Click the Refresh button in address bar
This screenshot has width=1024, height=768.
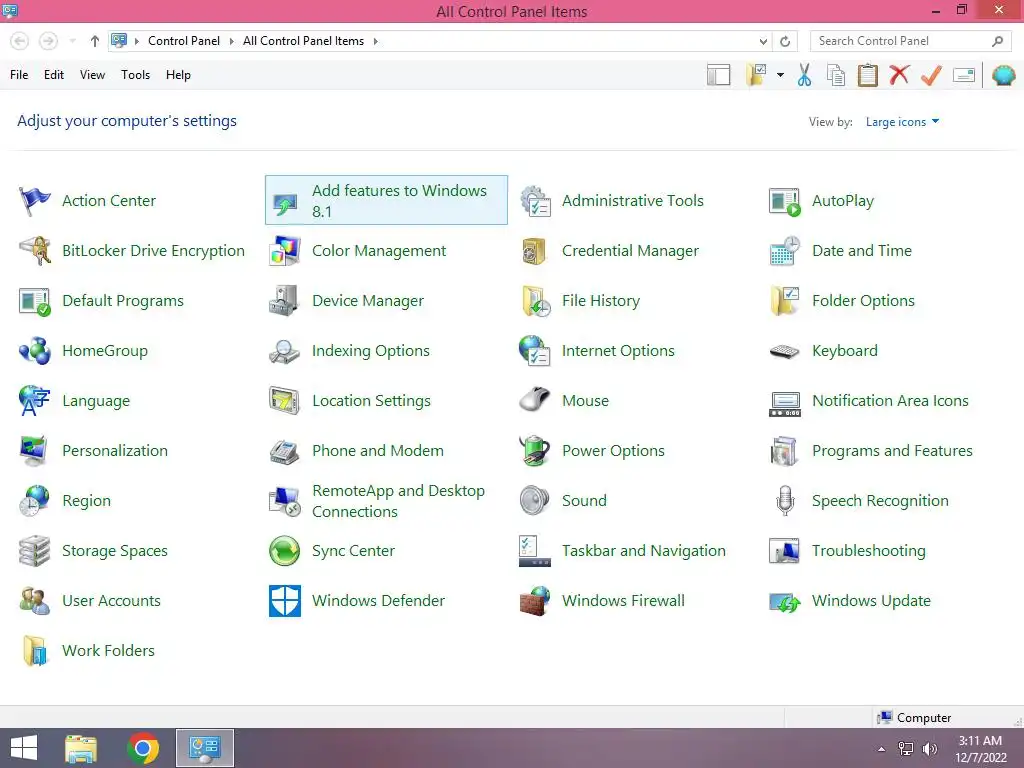pyautogui.click(x=785, y=41)
